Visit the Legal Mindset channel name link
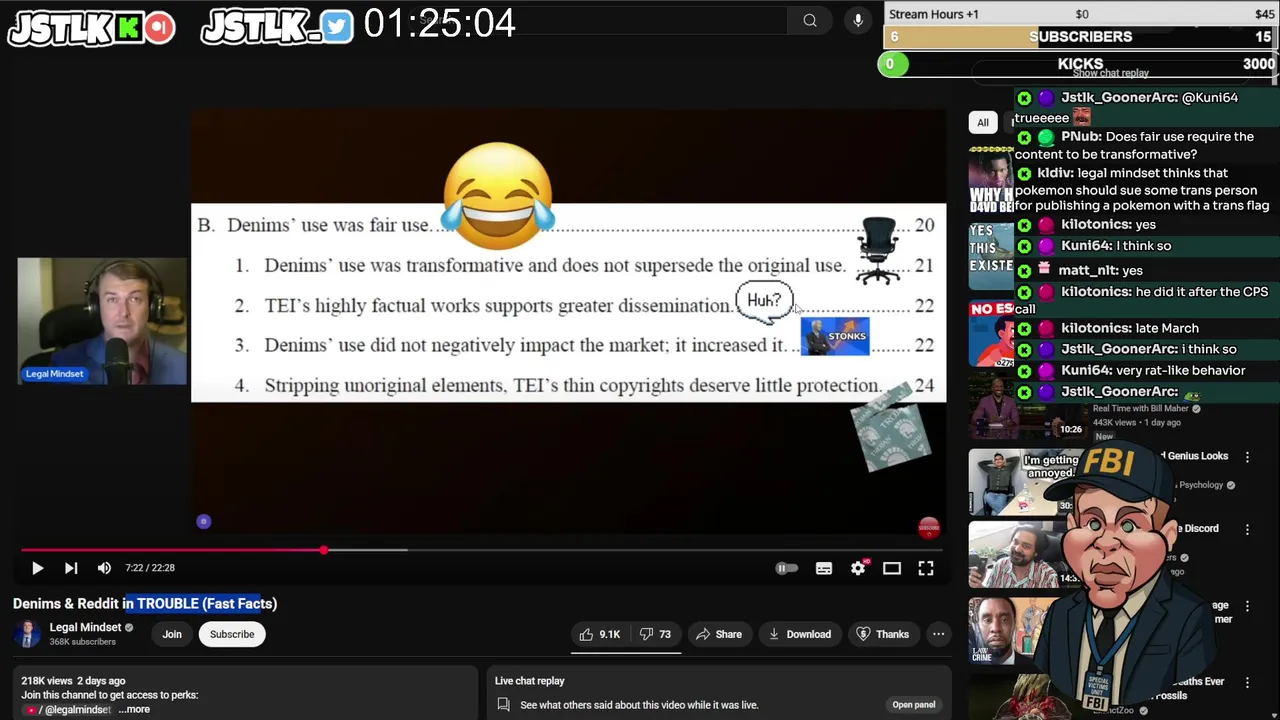The width and height of the screenshot is (1280, 720). coord(85,627)
